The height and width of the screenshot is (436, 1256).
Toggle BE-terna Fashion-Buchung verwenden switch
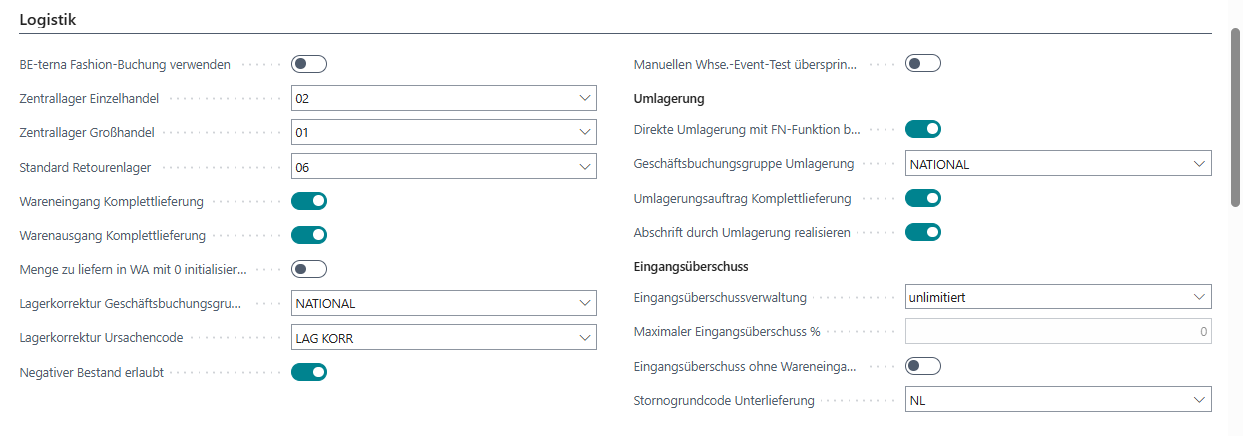click(x=309, y=65)
